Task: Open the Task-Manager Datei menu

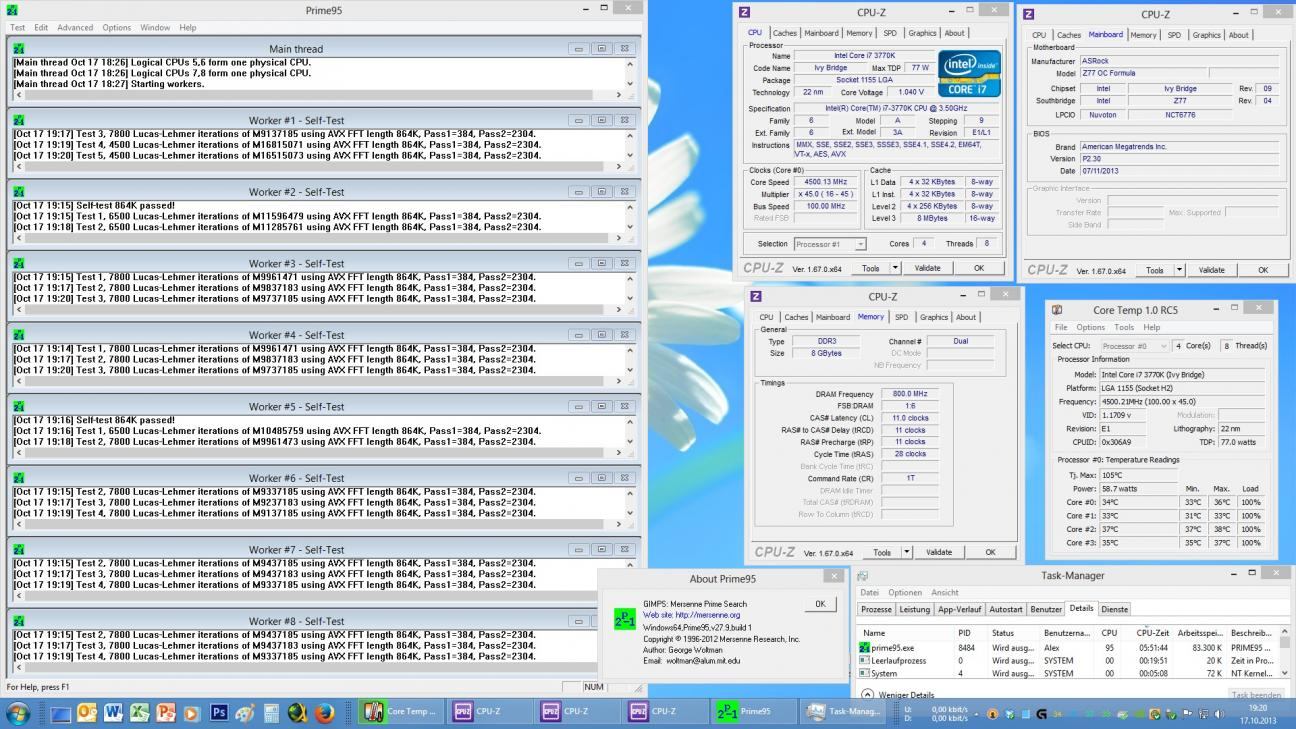Action: tap(869, 592)
